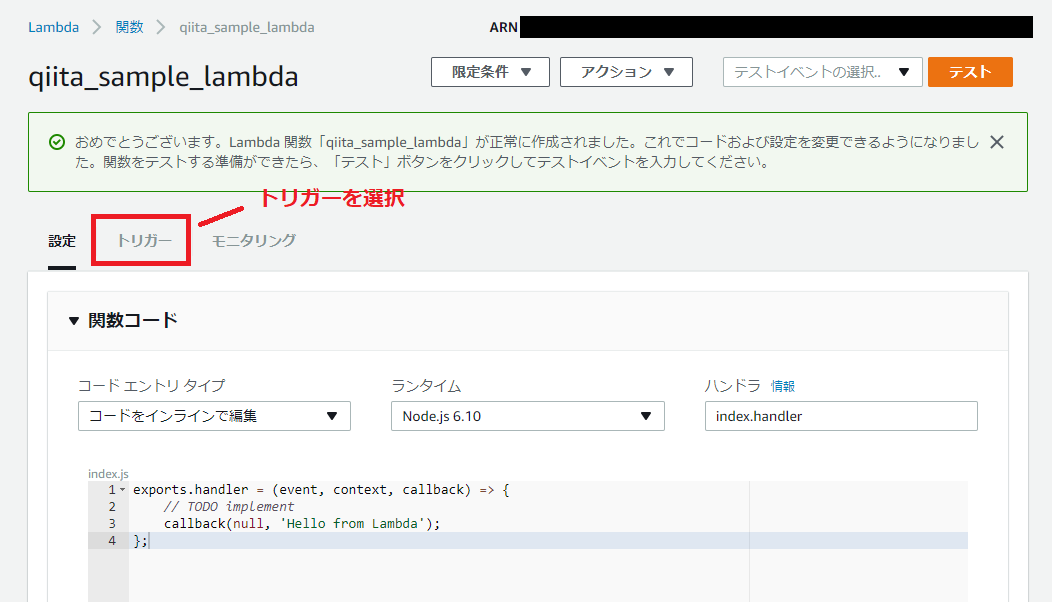Select the 設定 tab
This screenshot has height=602, width=1052.
[62, 240]
